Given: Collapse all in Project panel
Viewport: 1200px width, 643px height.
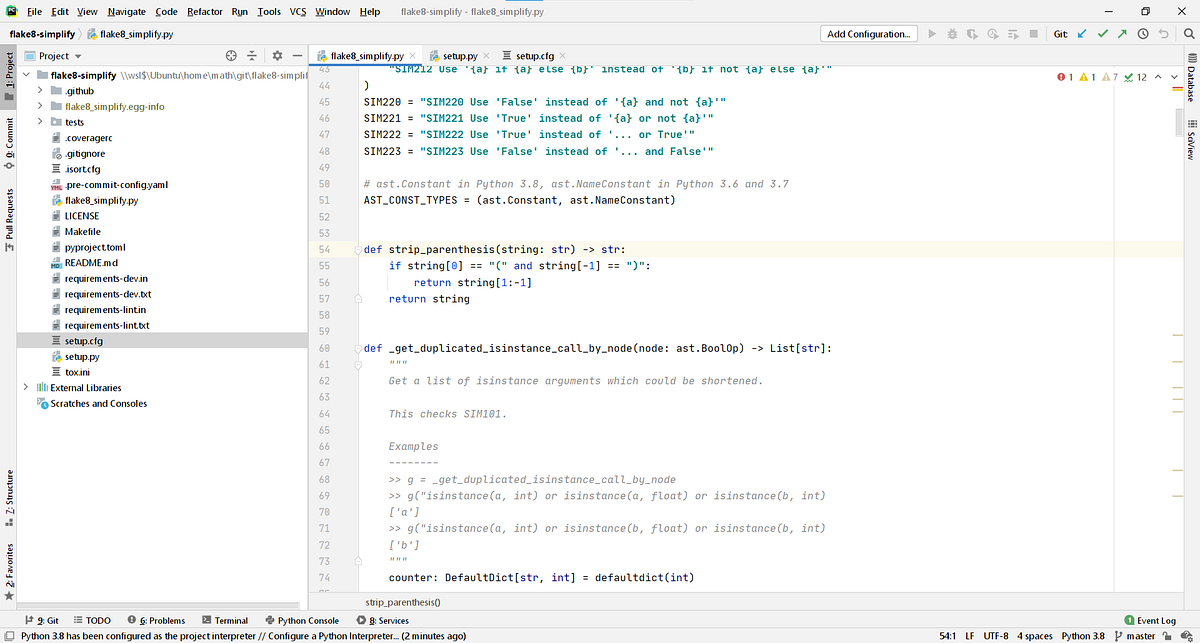Looking at the screenshot, I should [x=253, y=56].
